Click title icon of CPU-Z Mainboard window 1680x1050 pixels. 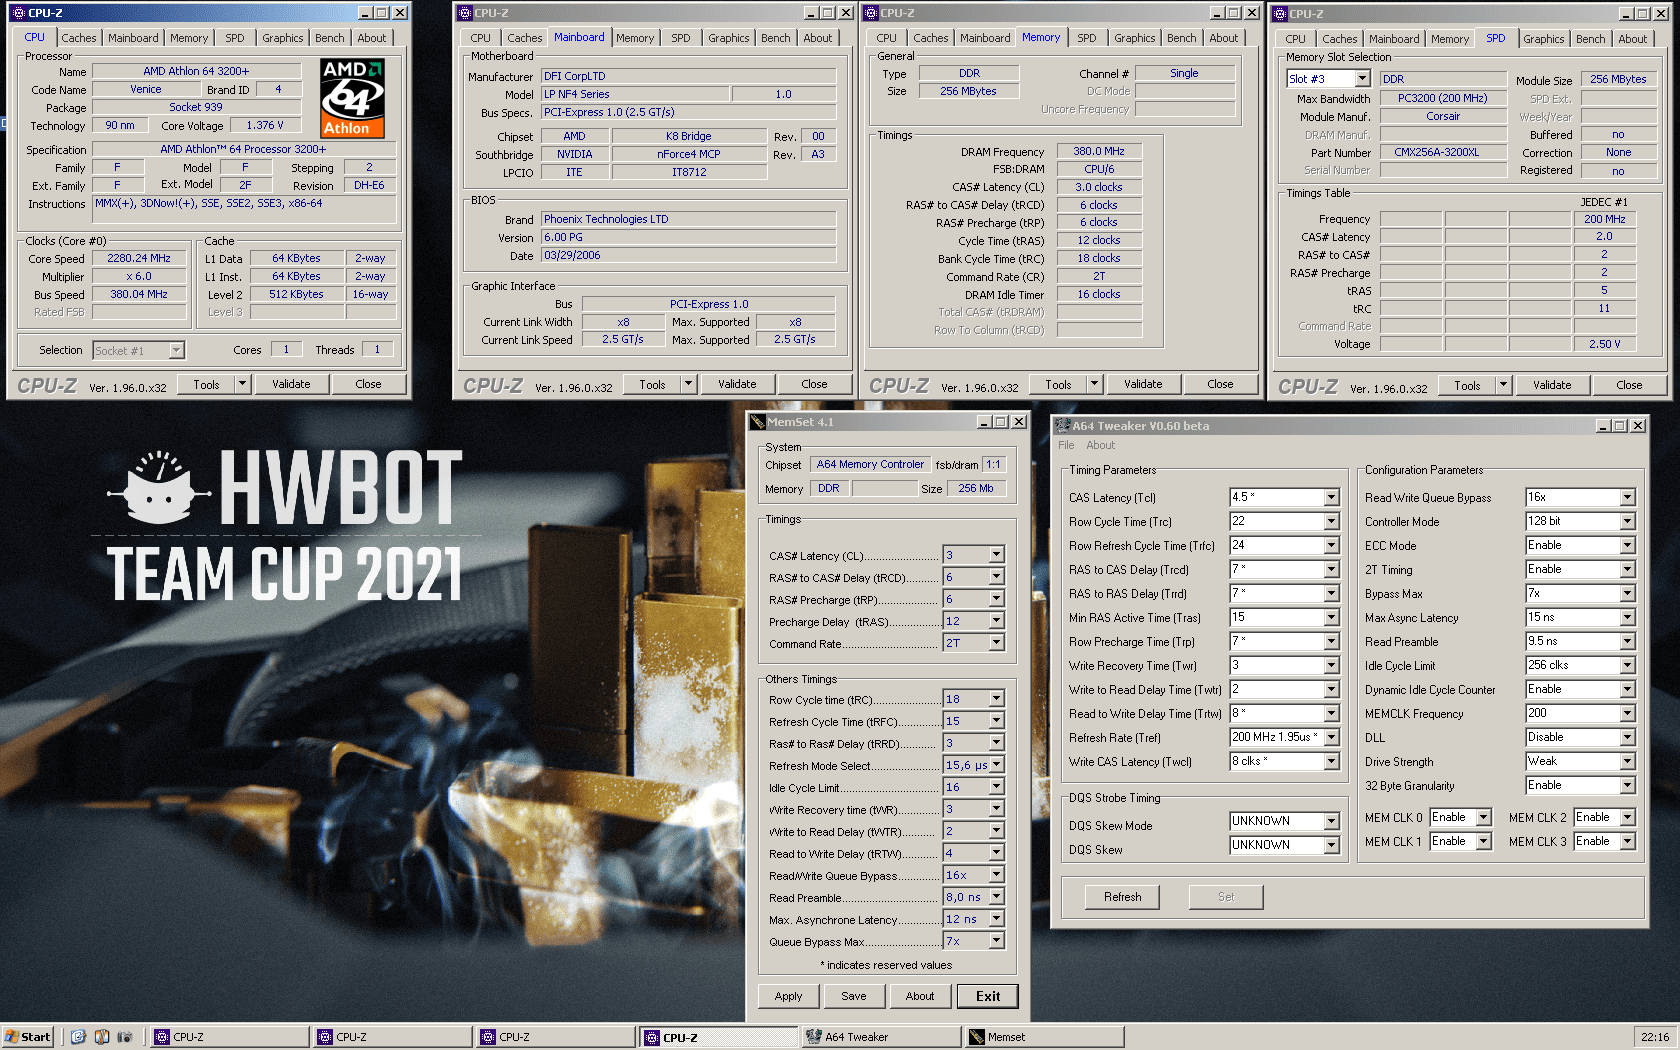464,13
